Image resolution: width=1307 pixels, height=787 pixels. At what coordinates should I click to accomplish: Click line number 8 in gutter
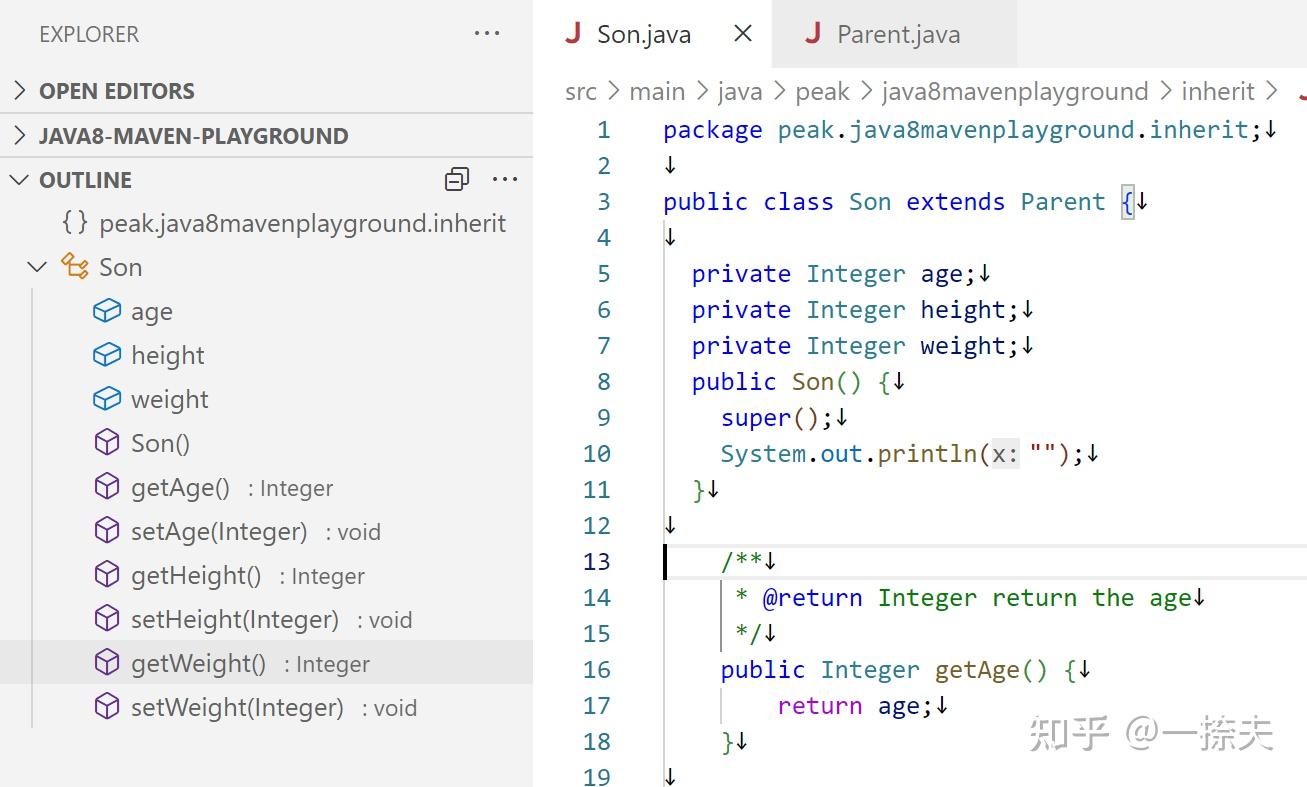coord(603,382)
